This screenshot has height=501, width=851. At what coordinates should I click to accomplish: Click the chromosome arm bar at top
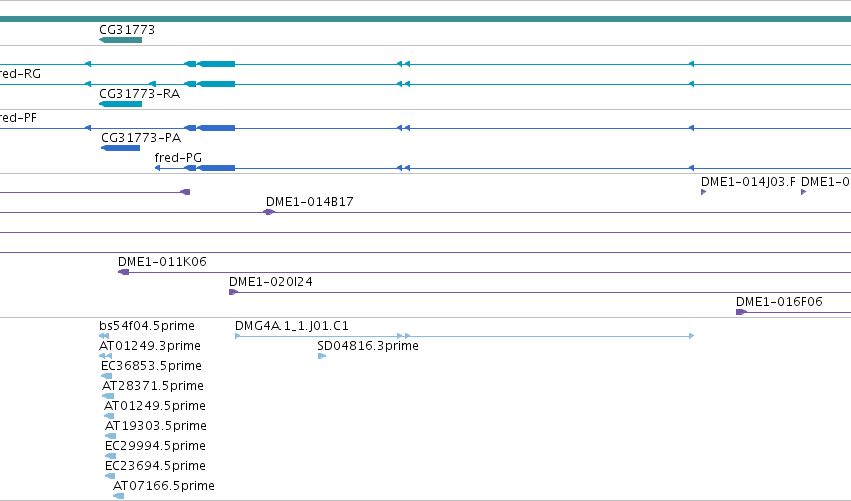(x=426, y=19)
